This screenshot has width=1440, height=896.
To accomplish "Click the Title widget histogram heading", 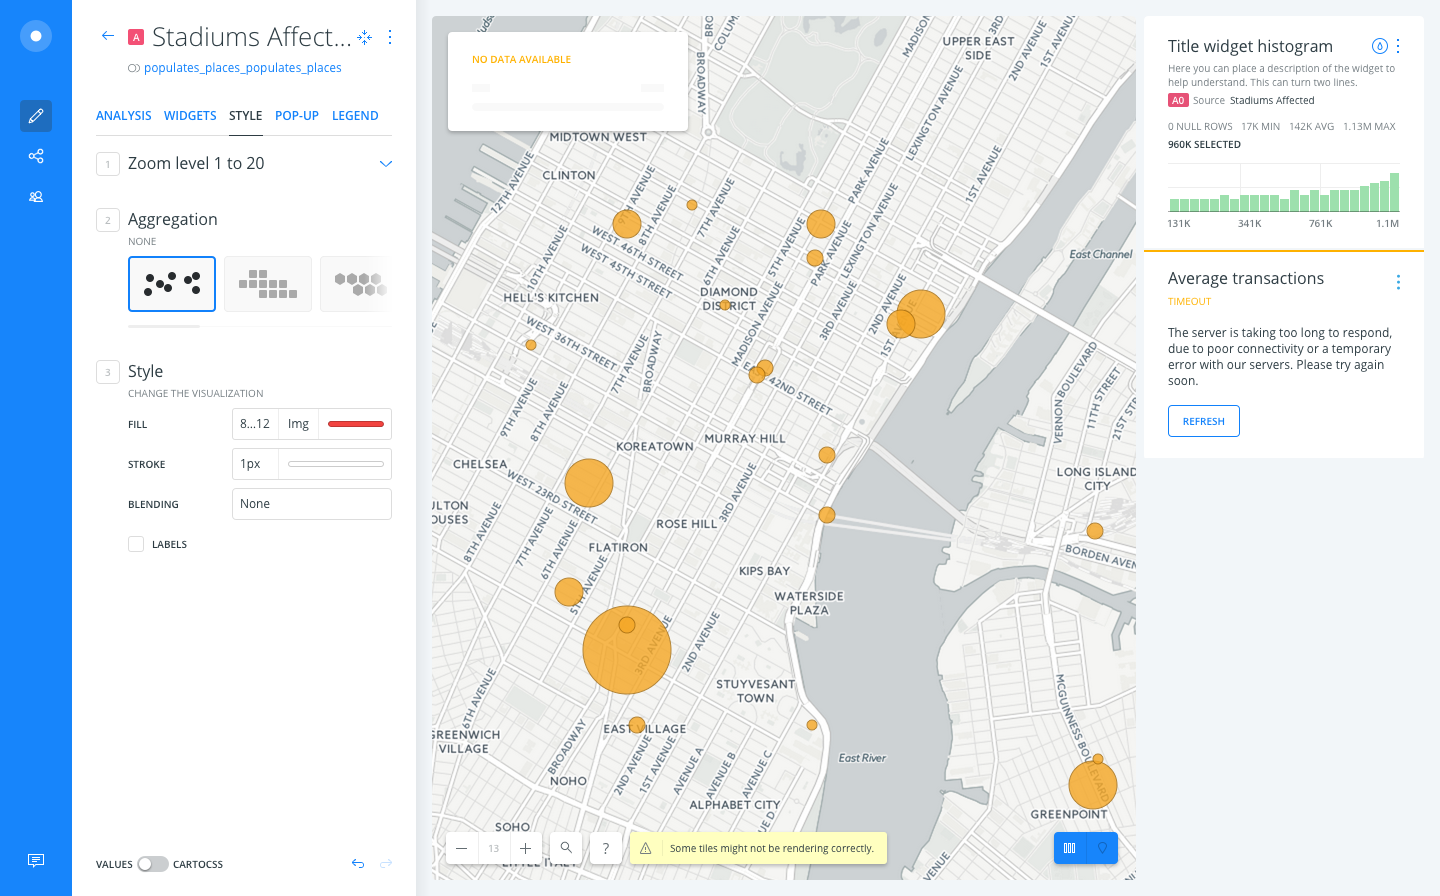I will [1250, 46].
